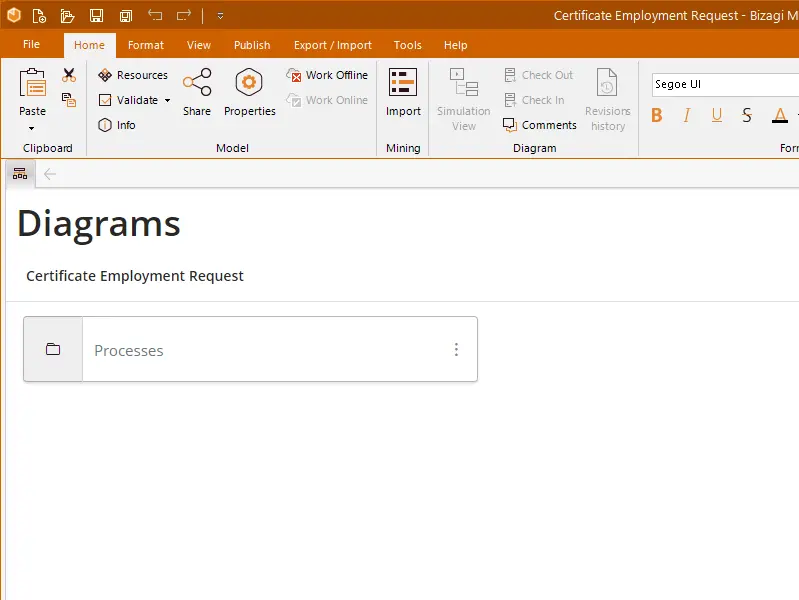799x600 pixels.
Task: Open a model via folder icon in title bar
Action: pos(67,16)
